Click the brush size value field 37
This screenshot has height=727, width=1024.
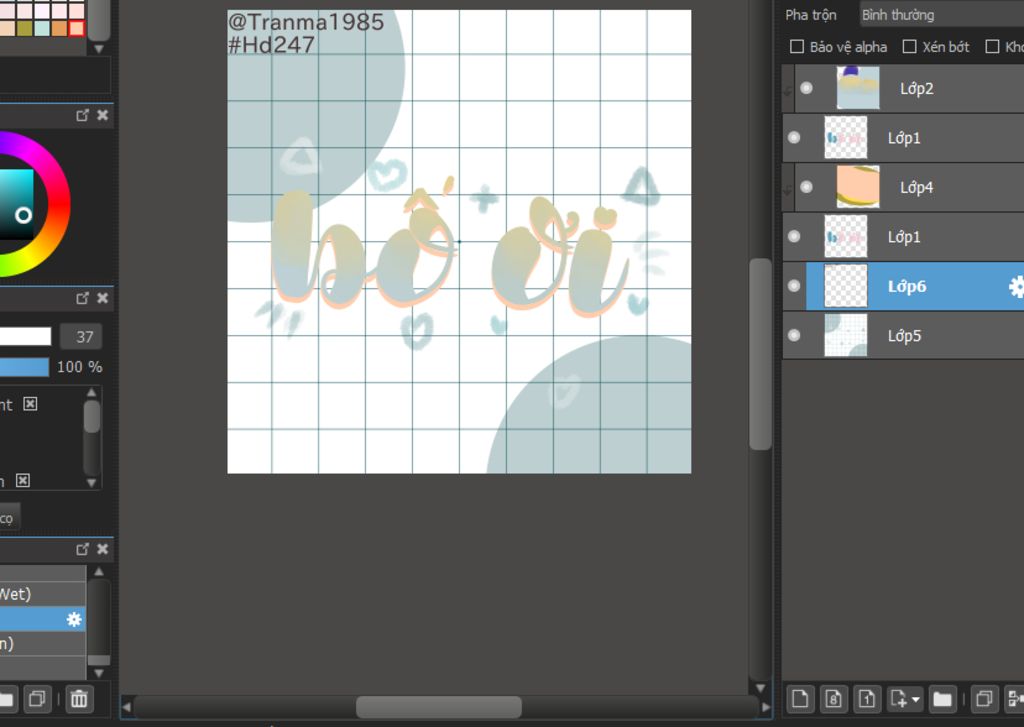click(x=81, y=336)
